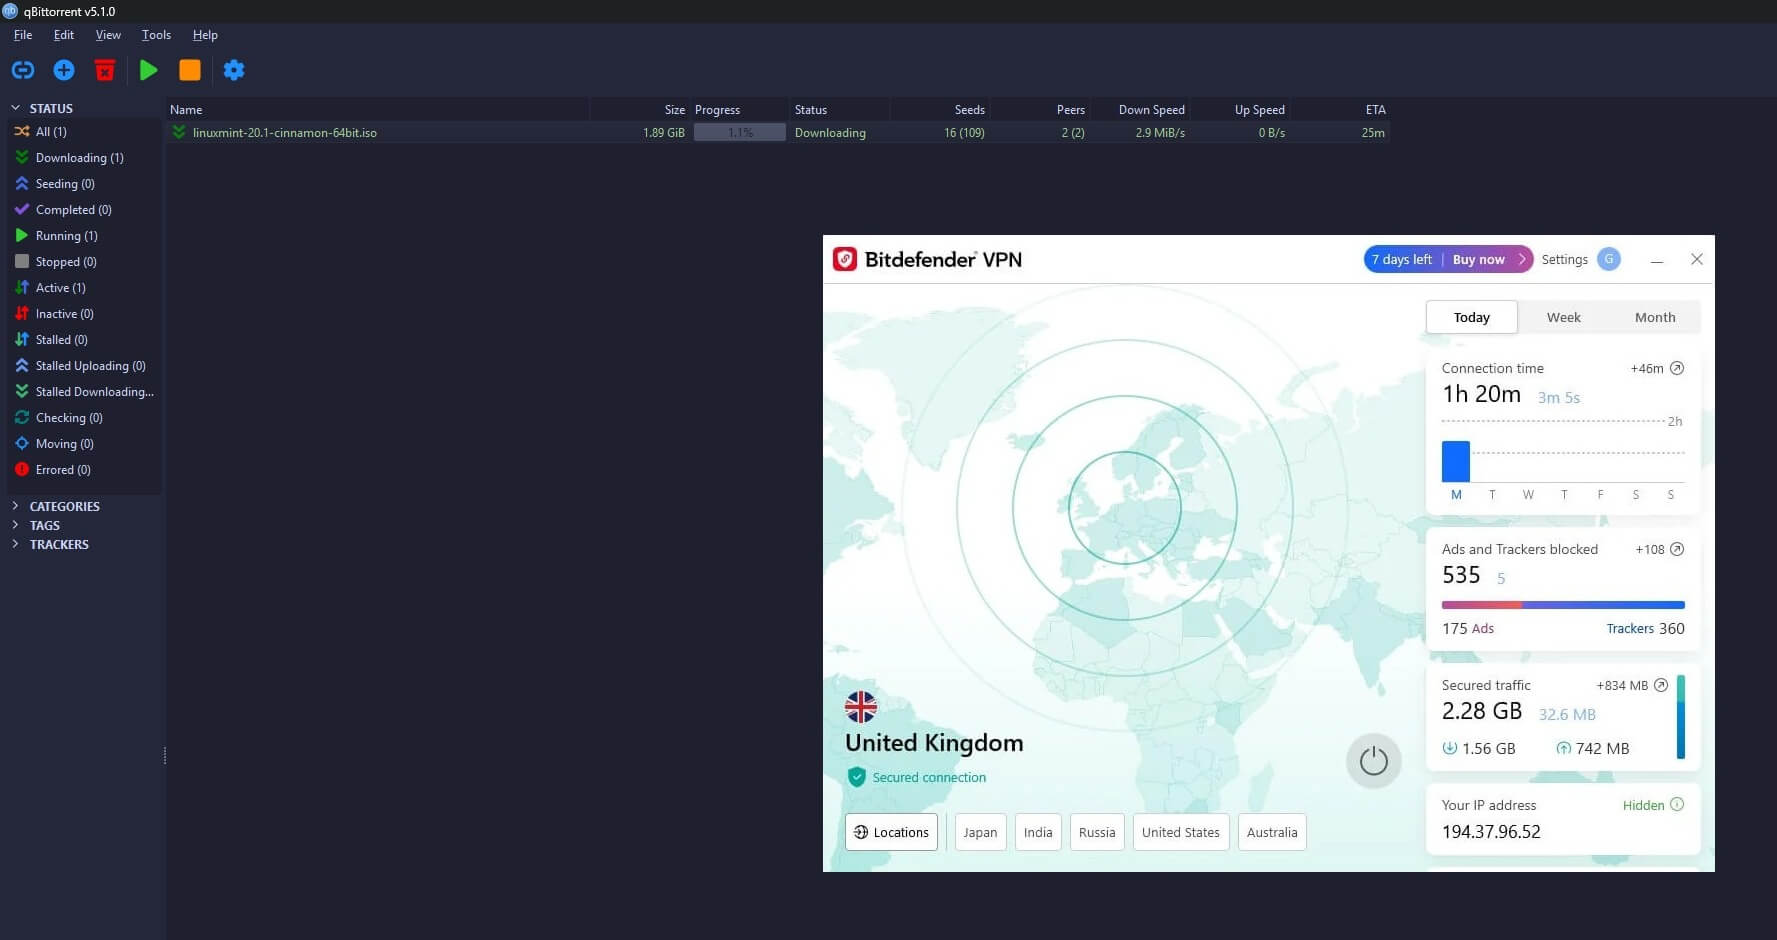Image resolution: width=1777 pixels, height=940 pixels.
Task: Select the linuxmint torrent row
Action: [x=284, y=132]
